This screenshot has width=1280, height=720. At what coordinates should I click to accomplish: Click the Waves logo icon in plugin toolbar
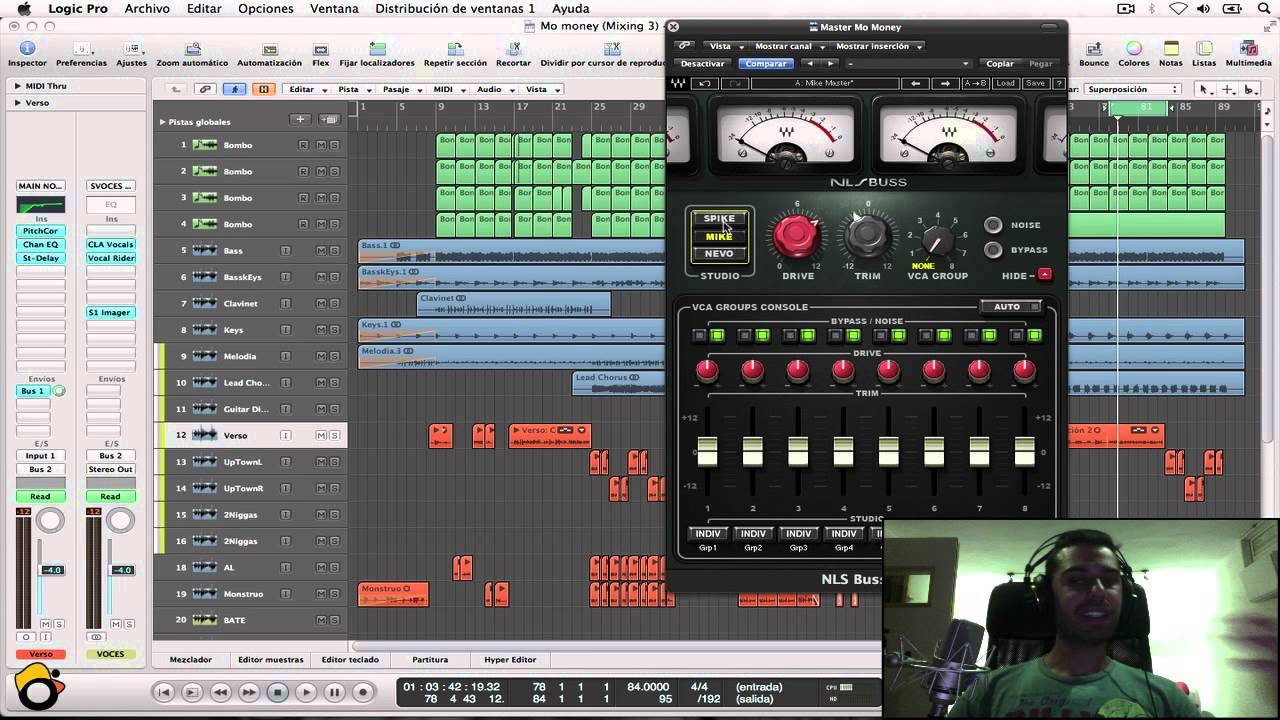click(679, 84)
